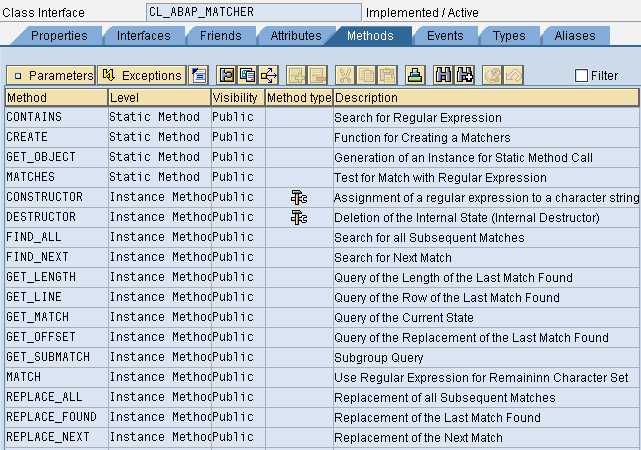Screen dimensions: 641x450
Task: Click 'Query of the Current State' description
Action: [x=404, y=318]
